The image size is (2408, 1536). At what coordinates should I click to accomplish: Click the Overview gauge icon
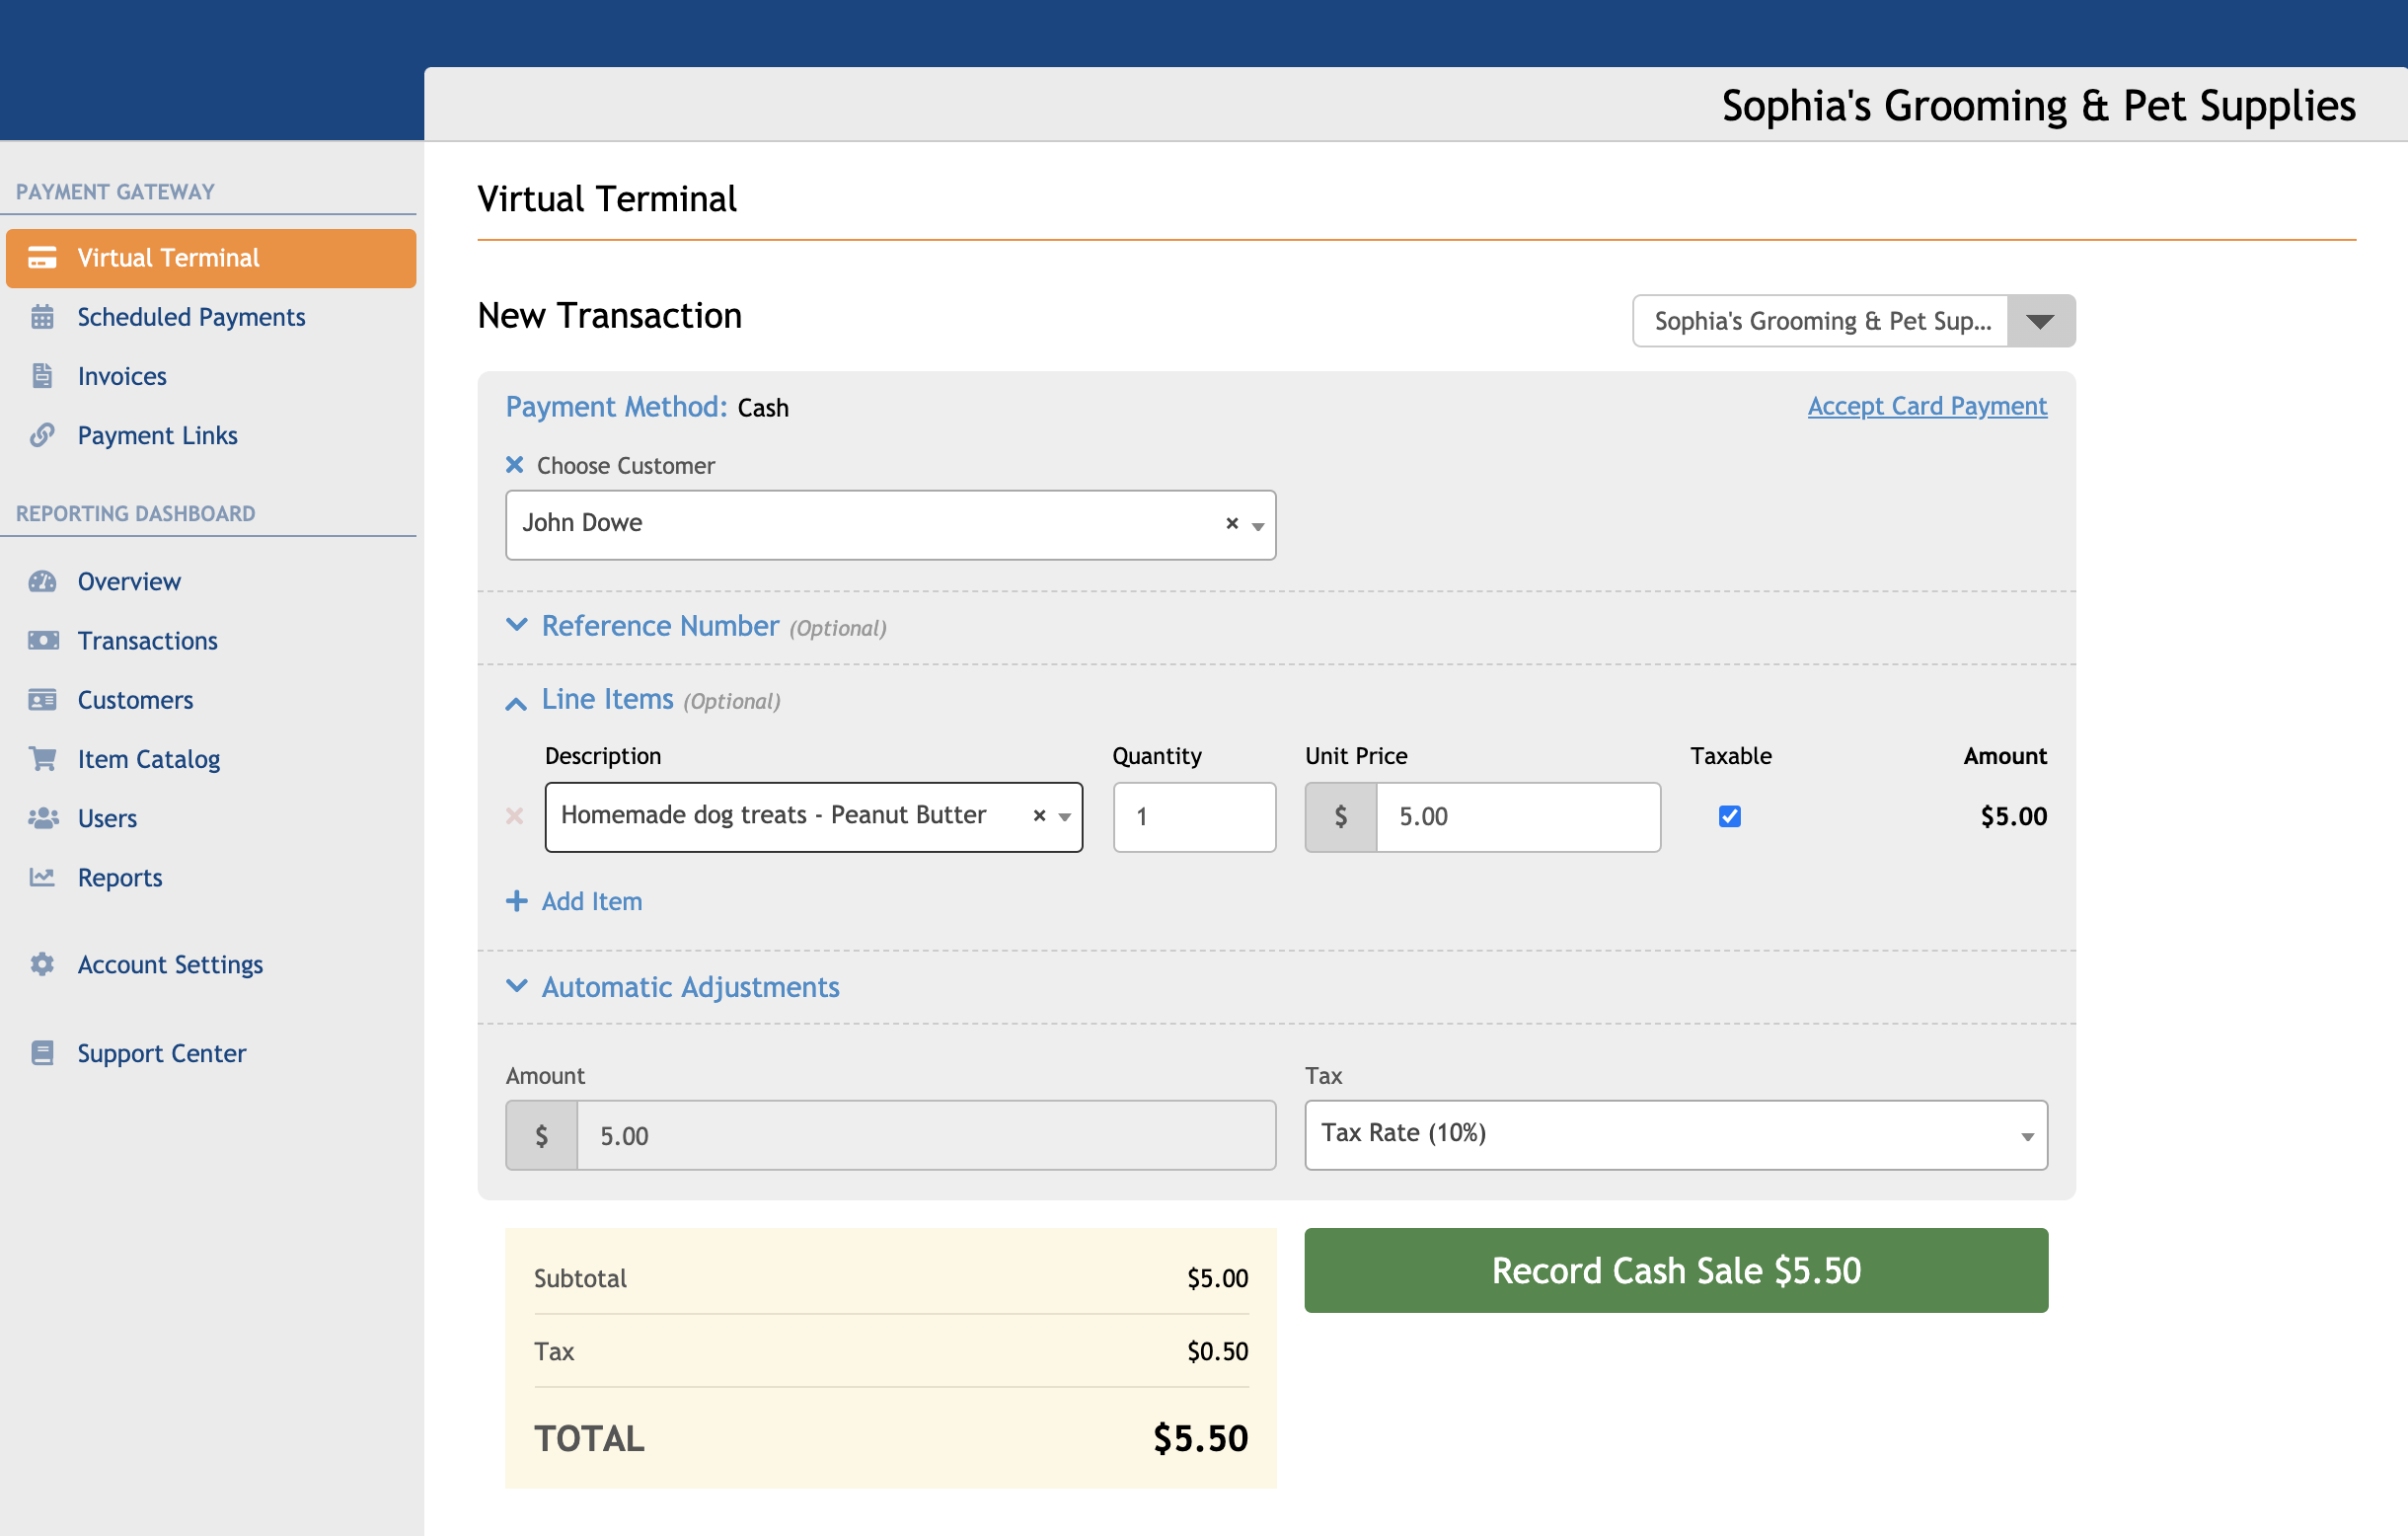42,581
